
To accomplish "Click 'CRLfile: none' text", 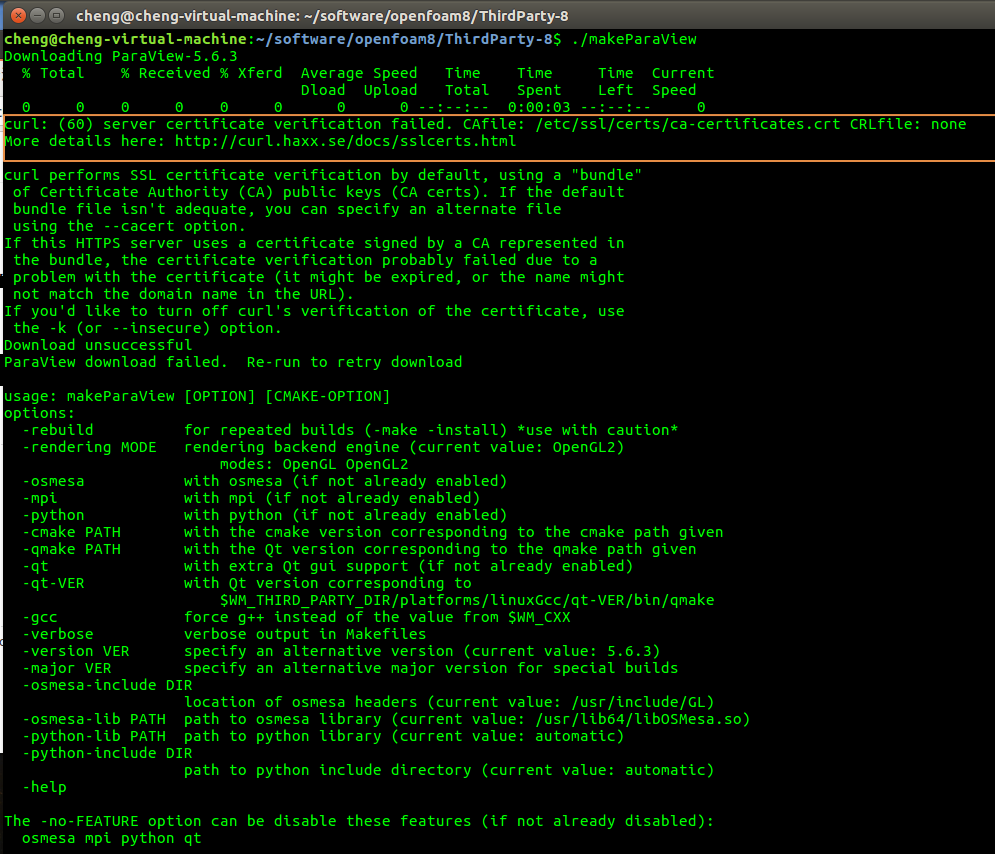I will [908, 124].
